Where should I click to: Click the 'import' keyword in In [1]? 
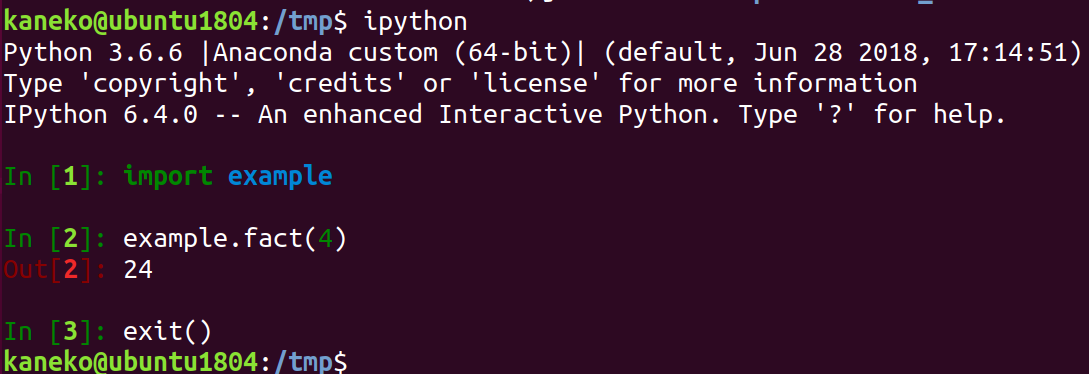click(168, 176)
